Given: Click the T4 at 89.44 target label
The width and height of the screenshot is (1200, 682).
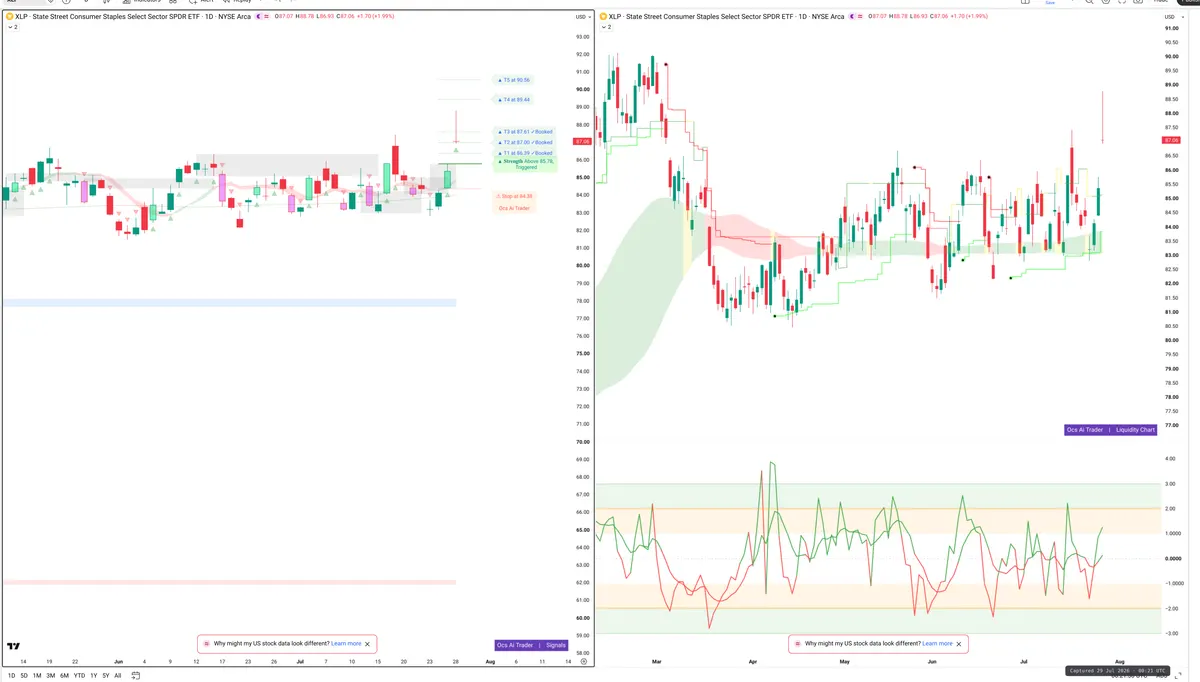Looking at the screenshot, I should pos(514,100).
